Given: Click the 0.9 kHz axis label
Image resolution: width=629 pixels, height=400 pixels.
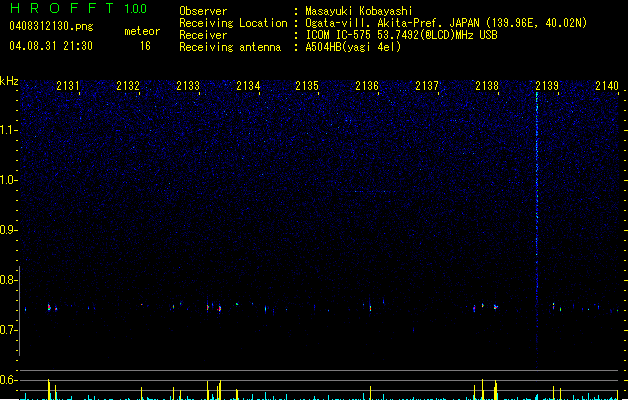Looking at the screenshot, I should tap(8, 230).
